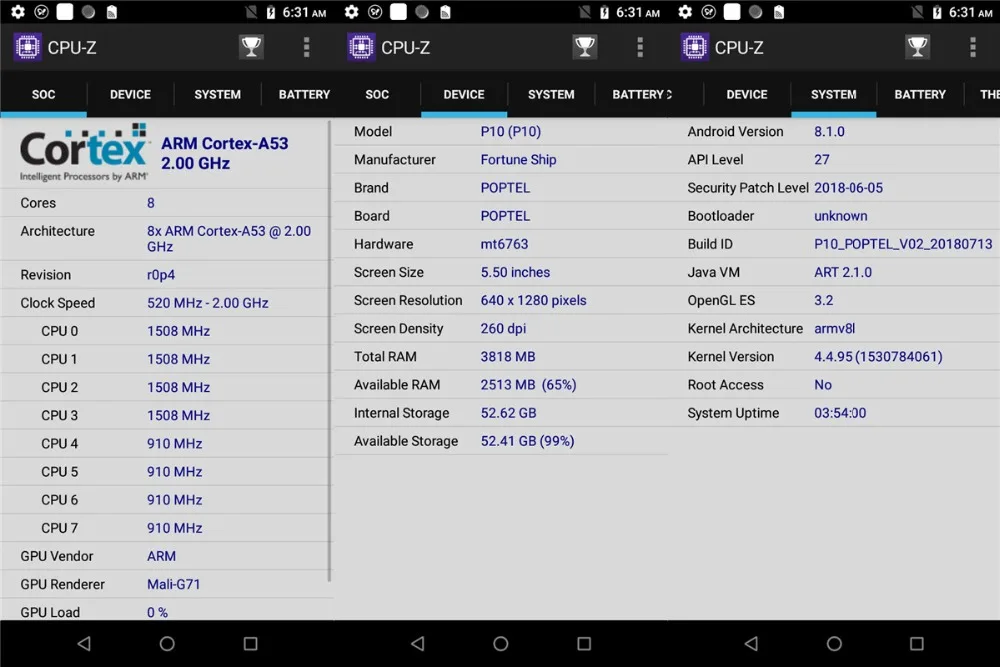Viewport: 1000px width, 667px height.
Task: Tap the settings gear in the SOC screen status bar
Action: 18,12
